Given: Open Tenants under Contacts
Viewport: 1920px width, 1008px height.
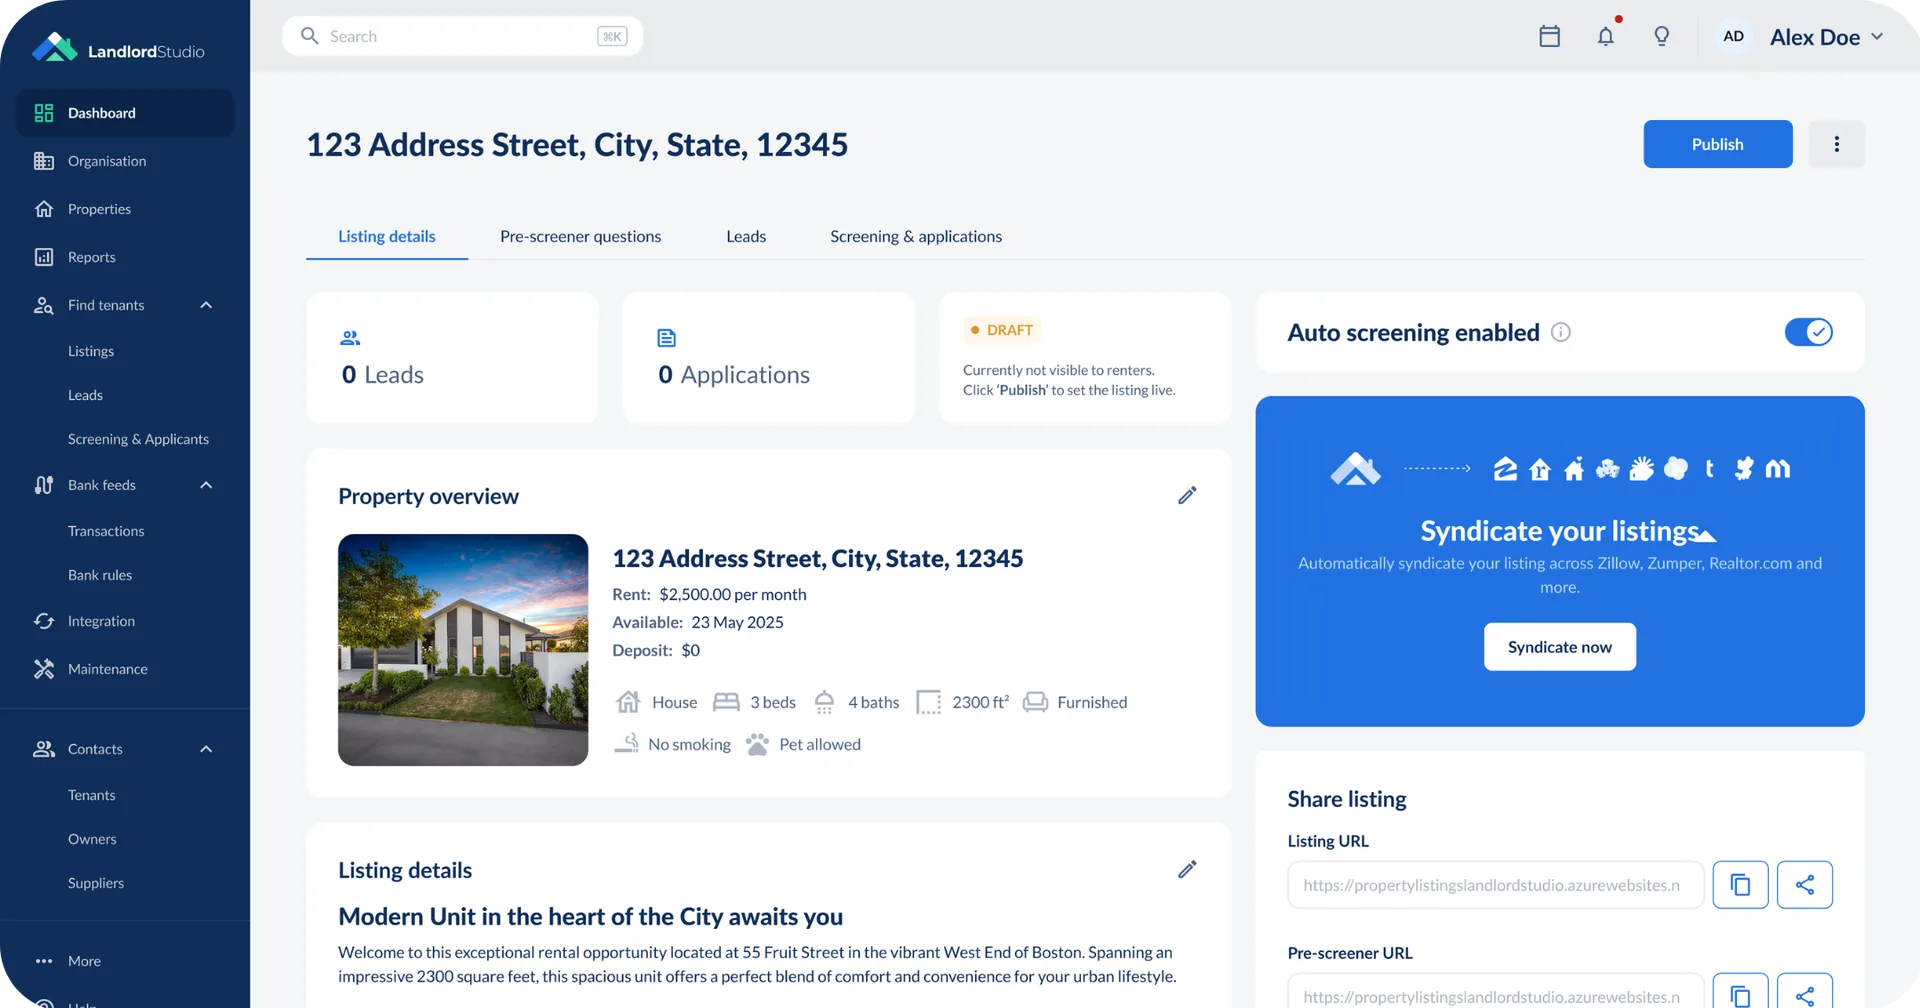Looking at the screenshot, I should coord(92,795).
